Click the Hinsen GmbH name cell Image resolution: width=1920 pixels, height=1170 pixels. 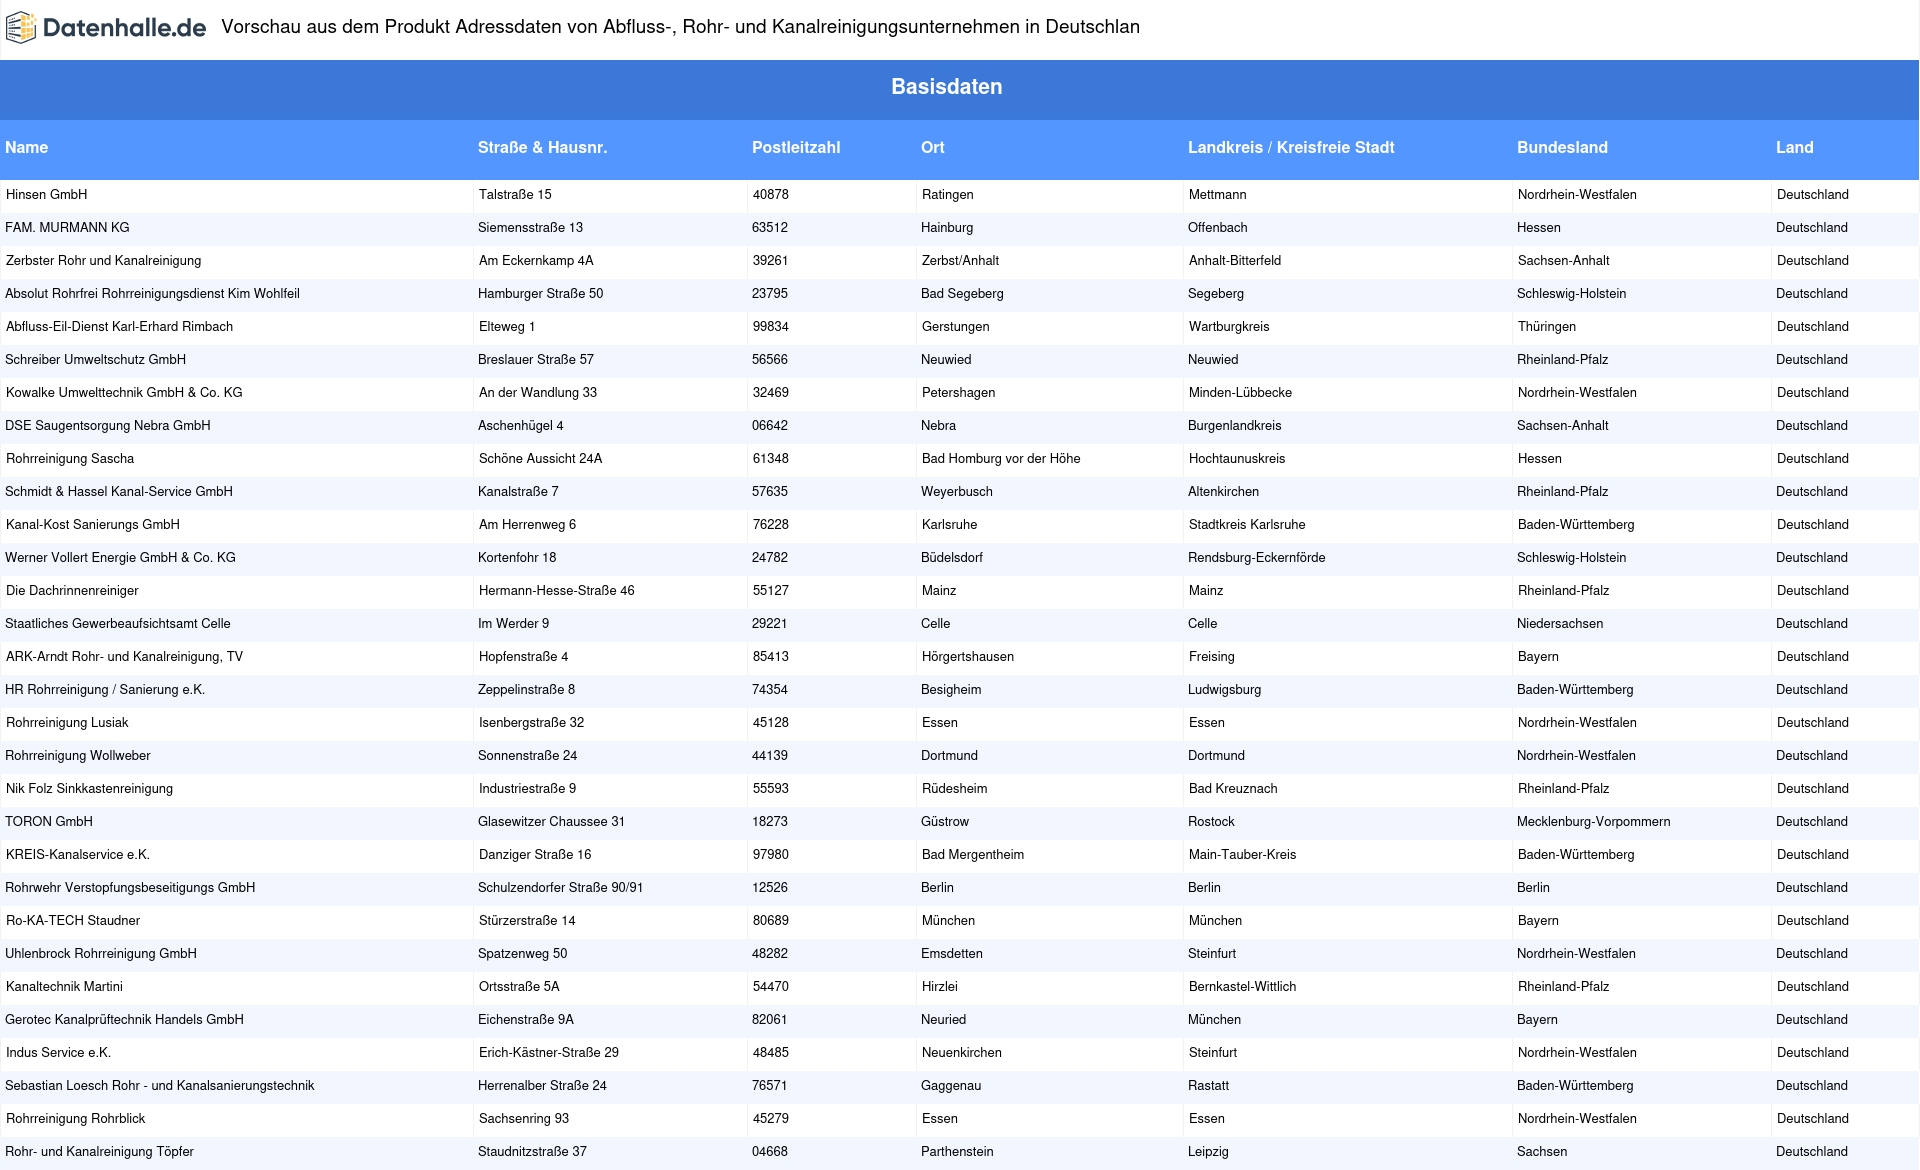point(46,194)
